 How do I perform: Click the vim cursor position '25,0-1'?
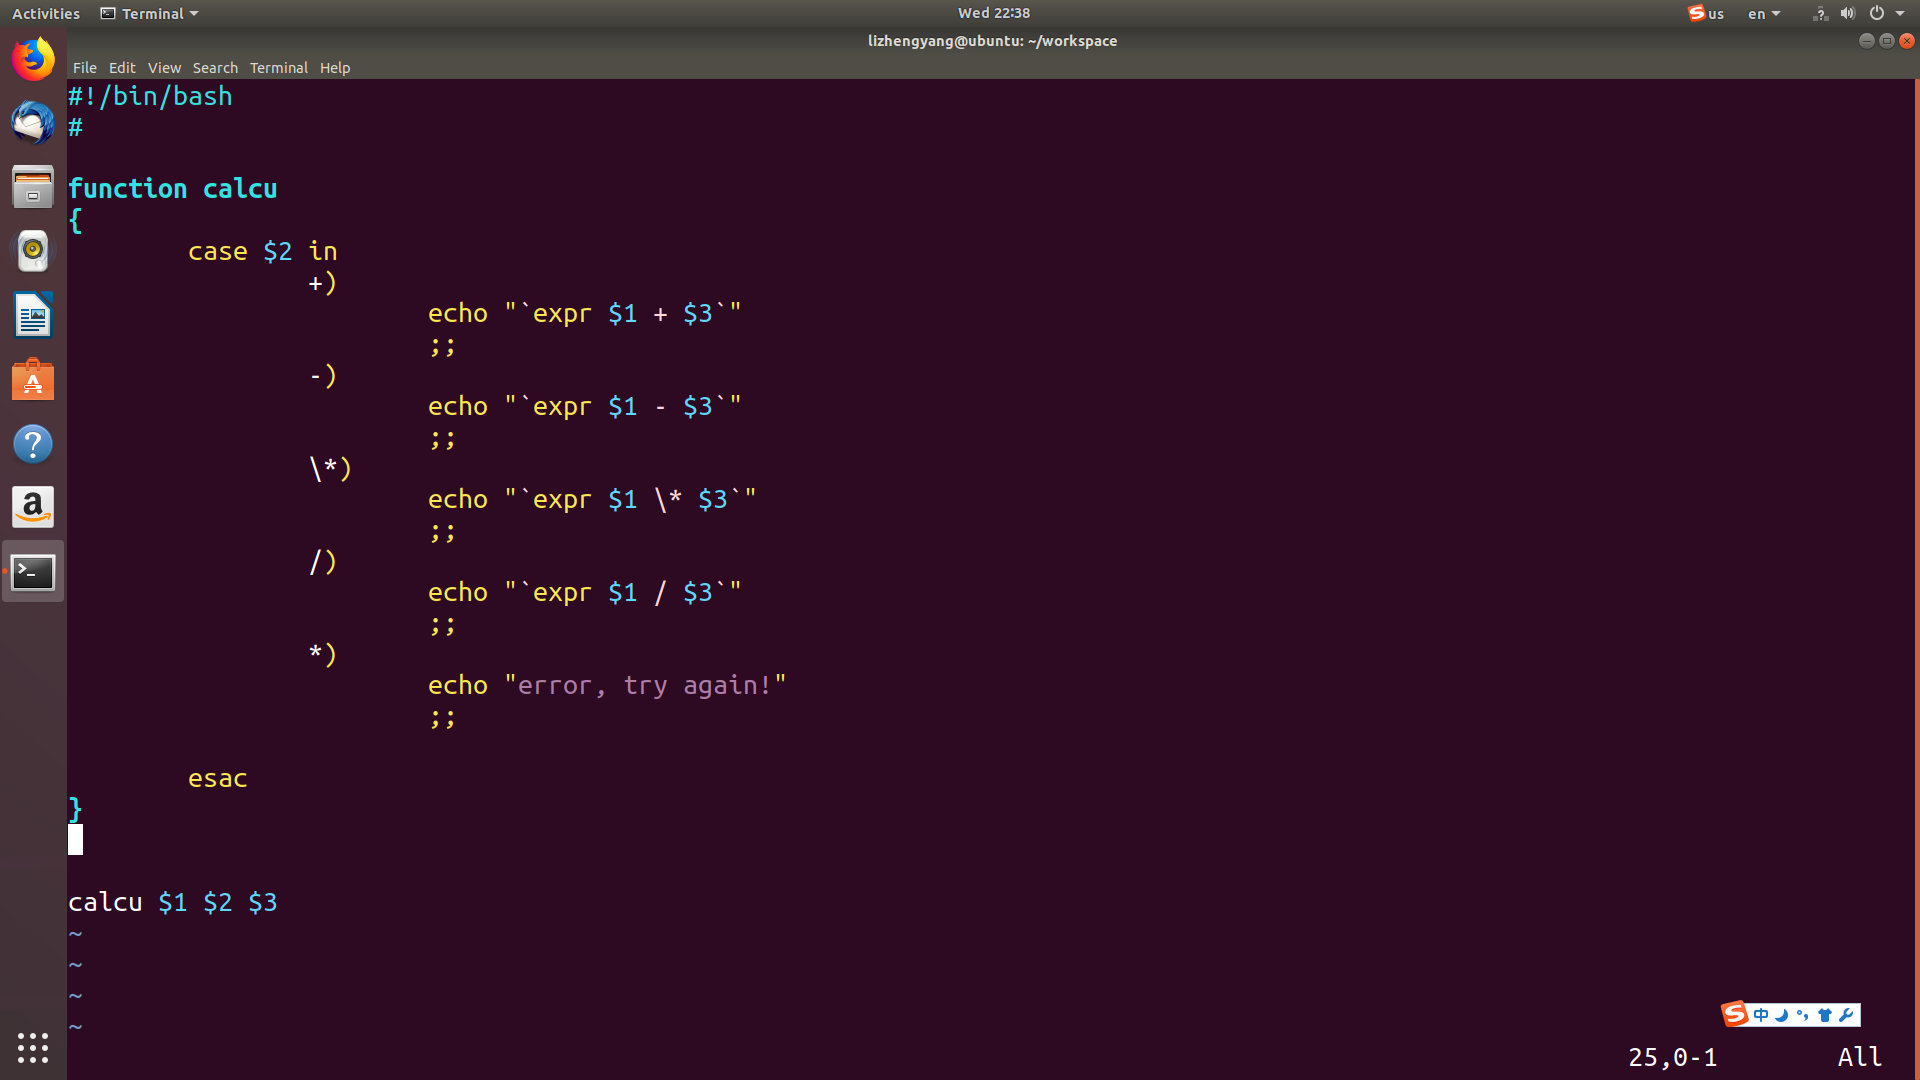point(1673,1057)
